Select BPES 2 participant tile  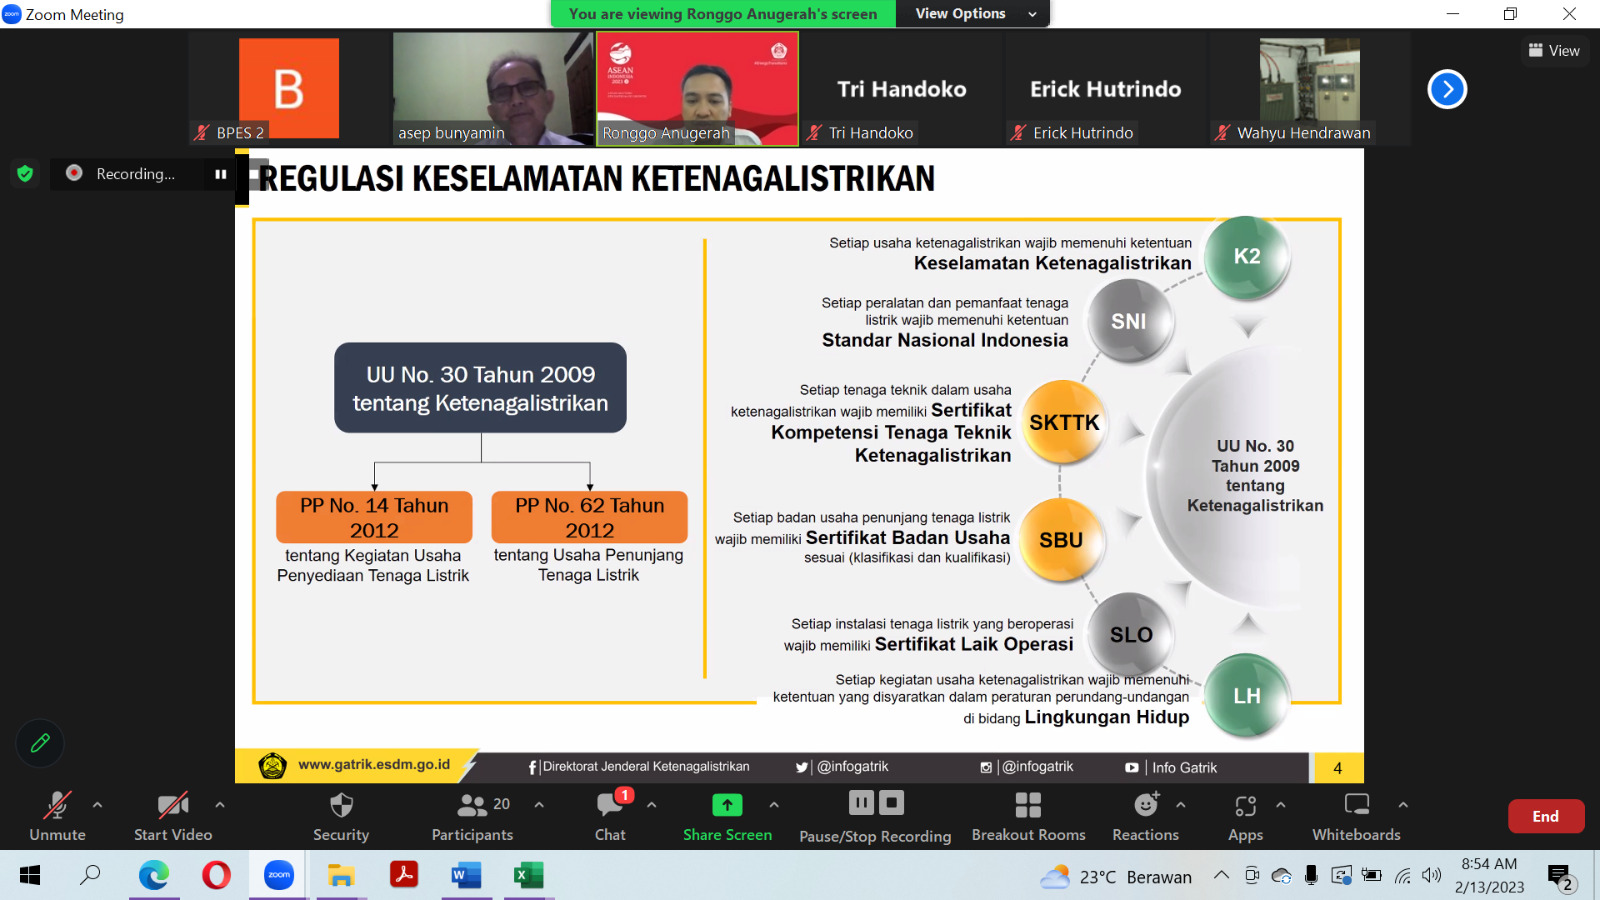pos(289,89)
